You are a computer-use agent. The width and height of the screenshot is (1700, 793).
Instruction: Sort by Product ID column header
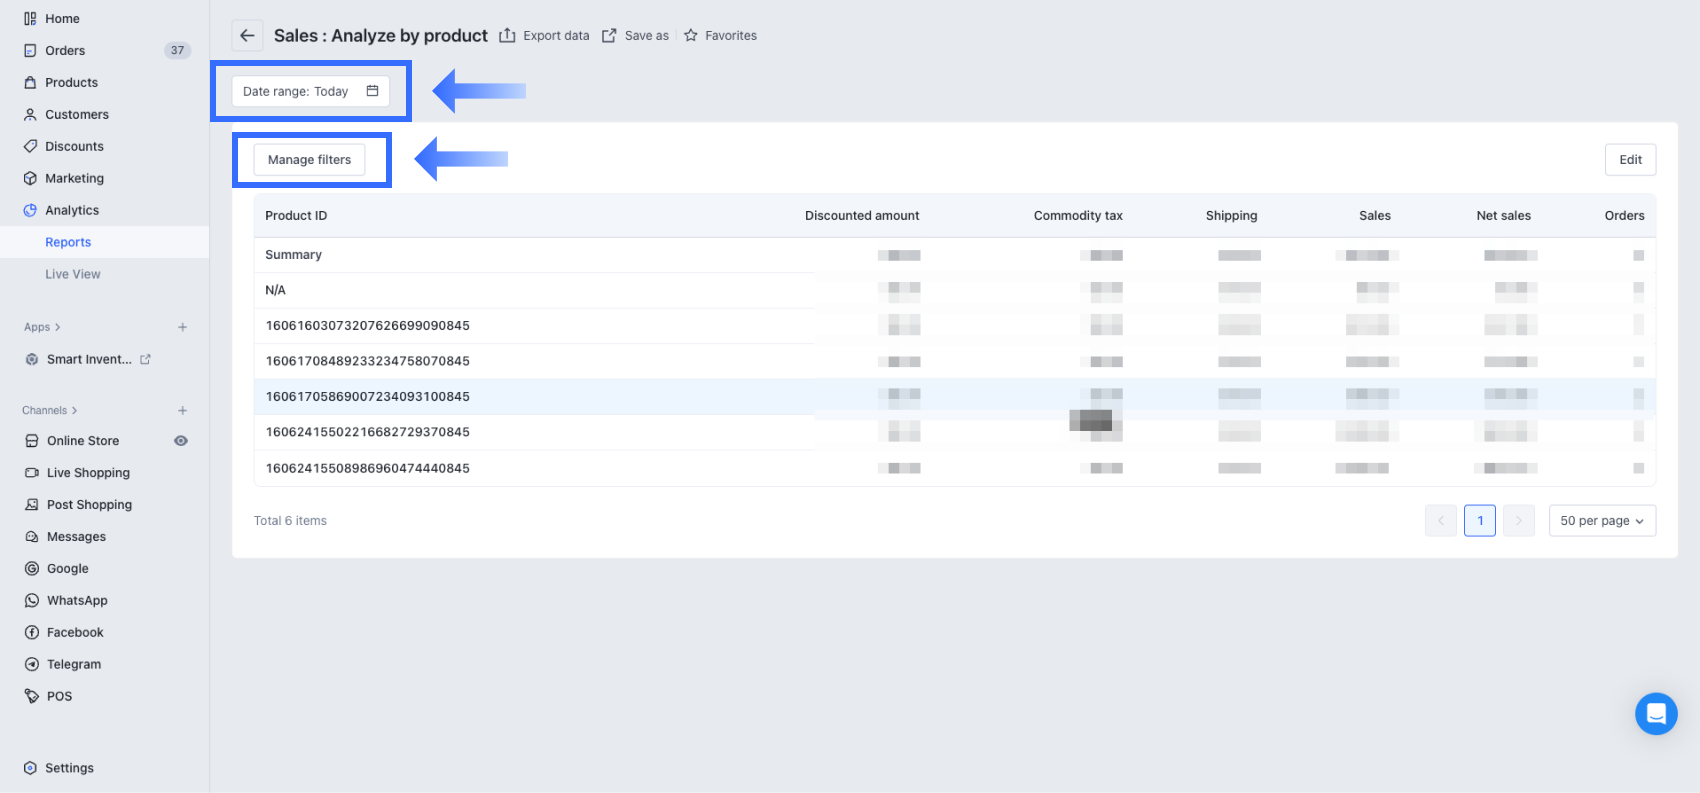click(x=296, y=215)
